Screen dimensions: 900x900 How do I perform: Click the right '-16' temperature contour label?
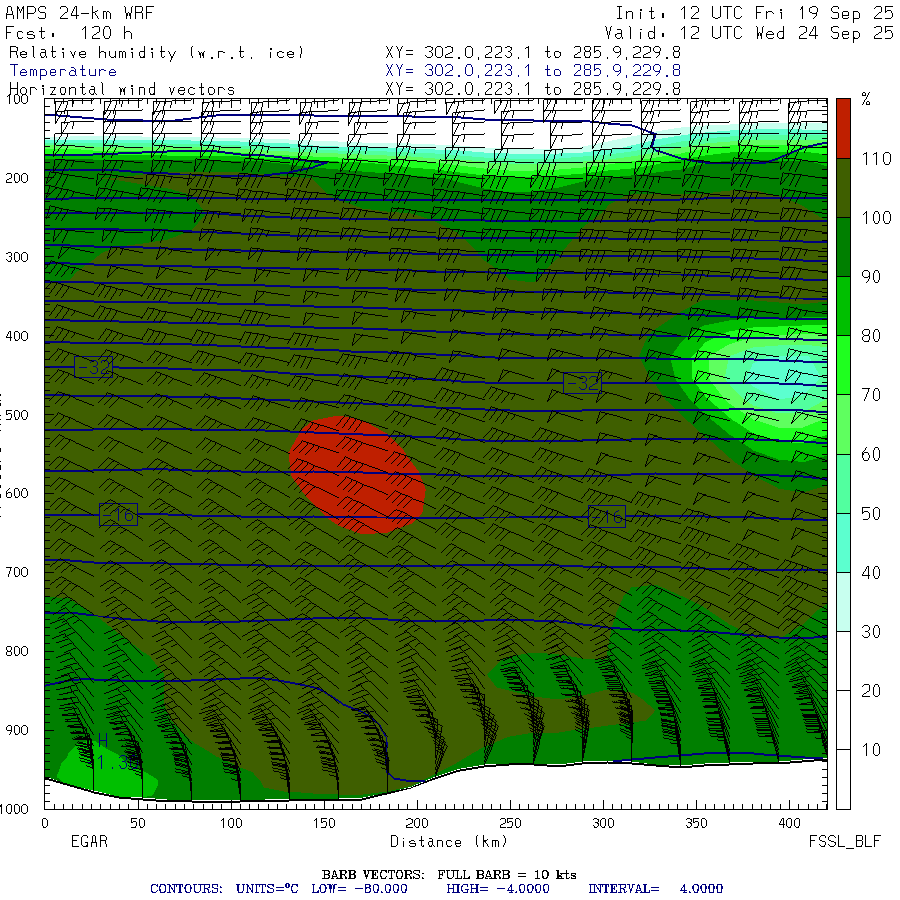(607, 517)
